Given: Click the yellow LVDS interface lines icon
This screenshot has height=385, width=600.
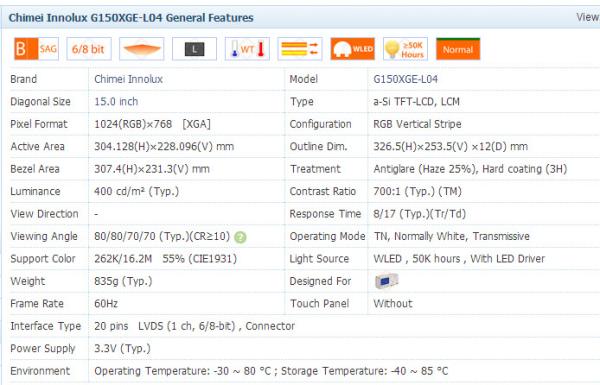Looking at the screenshot, I should pyautogui.click(x=300, y=49).
